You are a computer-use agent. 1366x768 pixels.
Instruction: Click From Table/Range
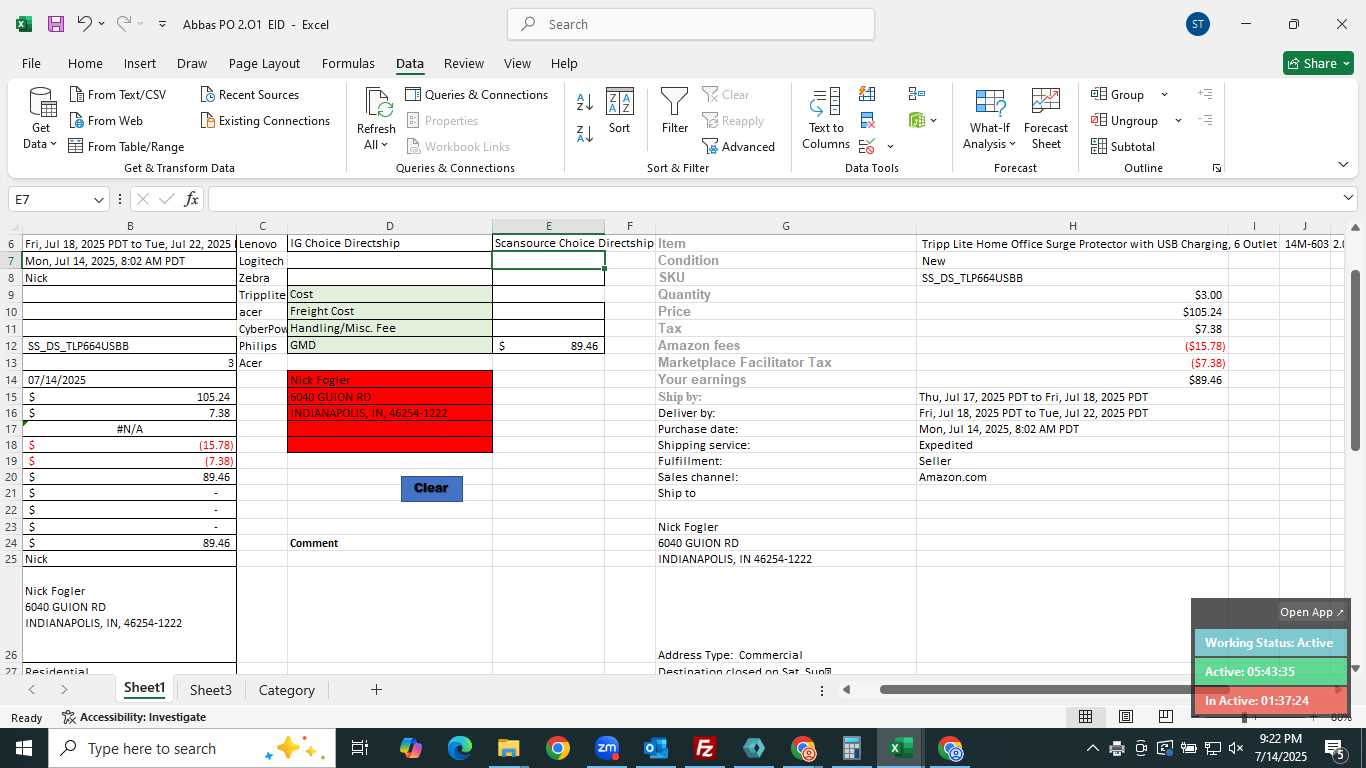pos(126,146)
